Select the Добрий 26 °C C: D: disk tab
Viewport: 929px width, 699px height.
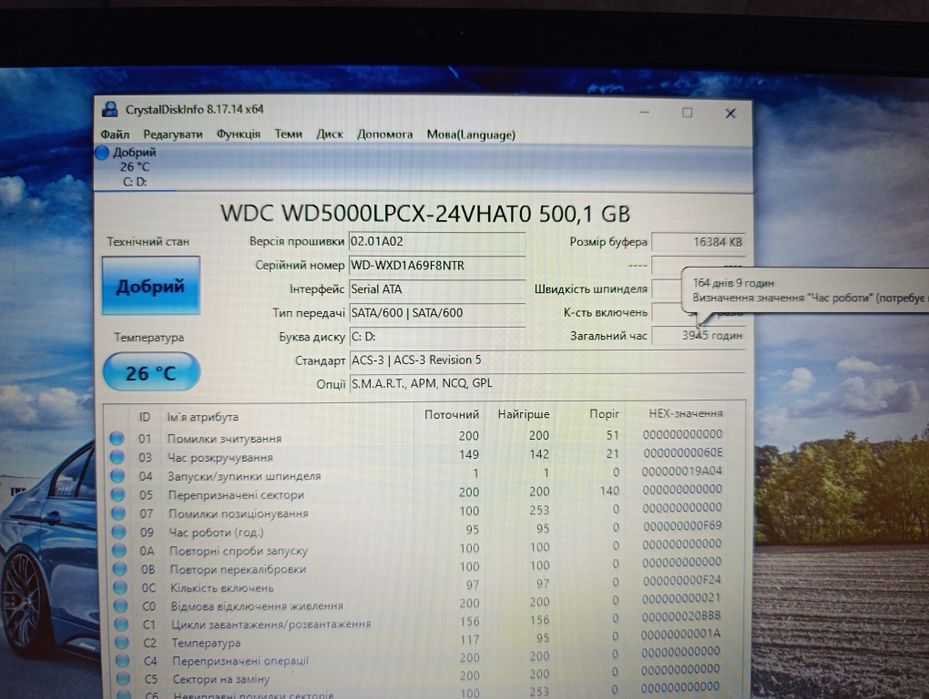(135, 167)
